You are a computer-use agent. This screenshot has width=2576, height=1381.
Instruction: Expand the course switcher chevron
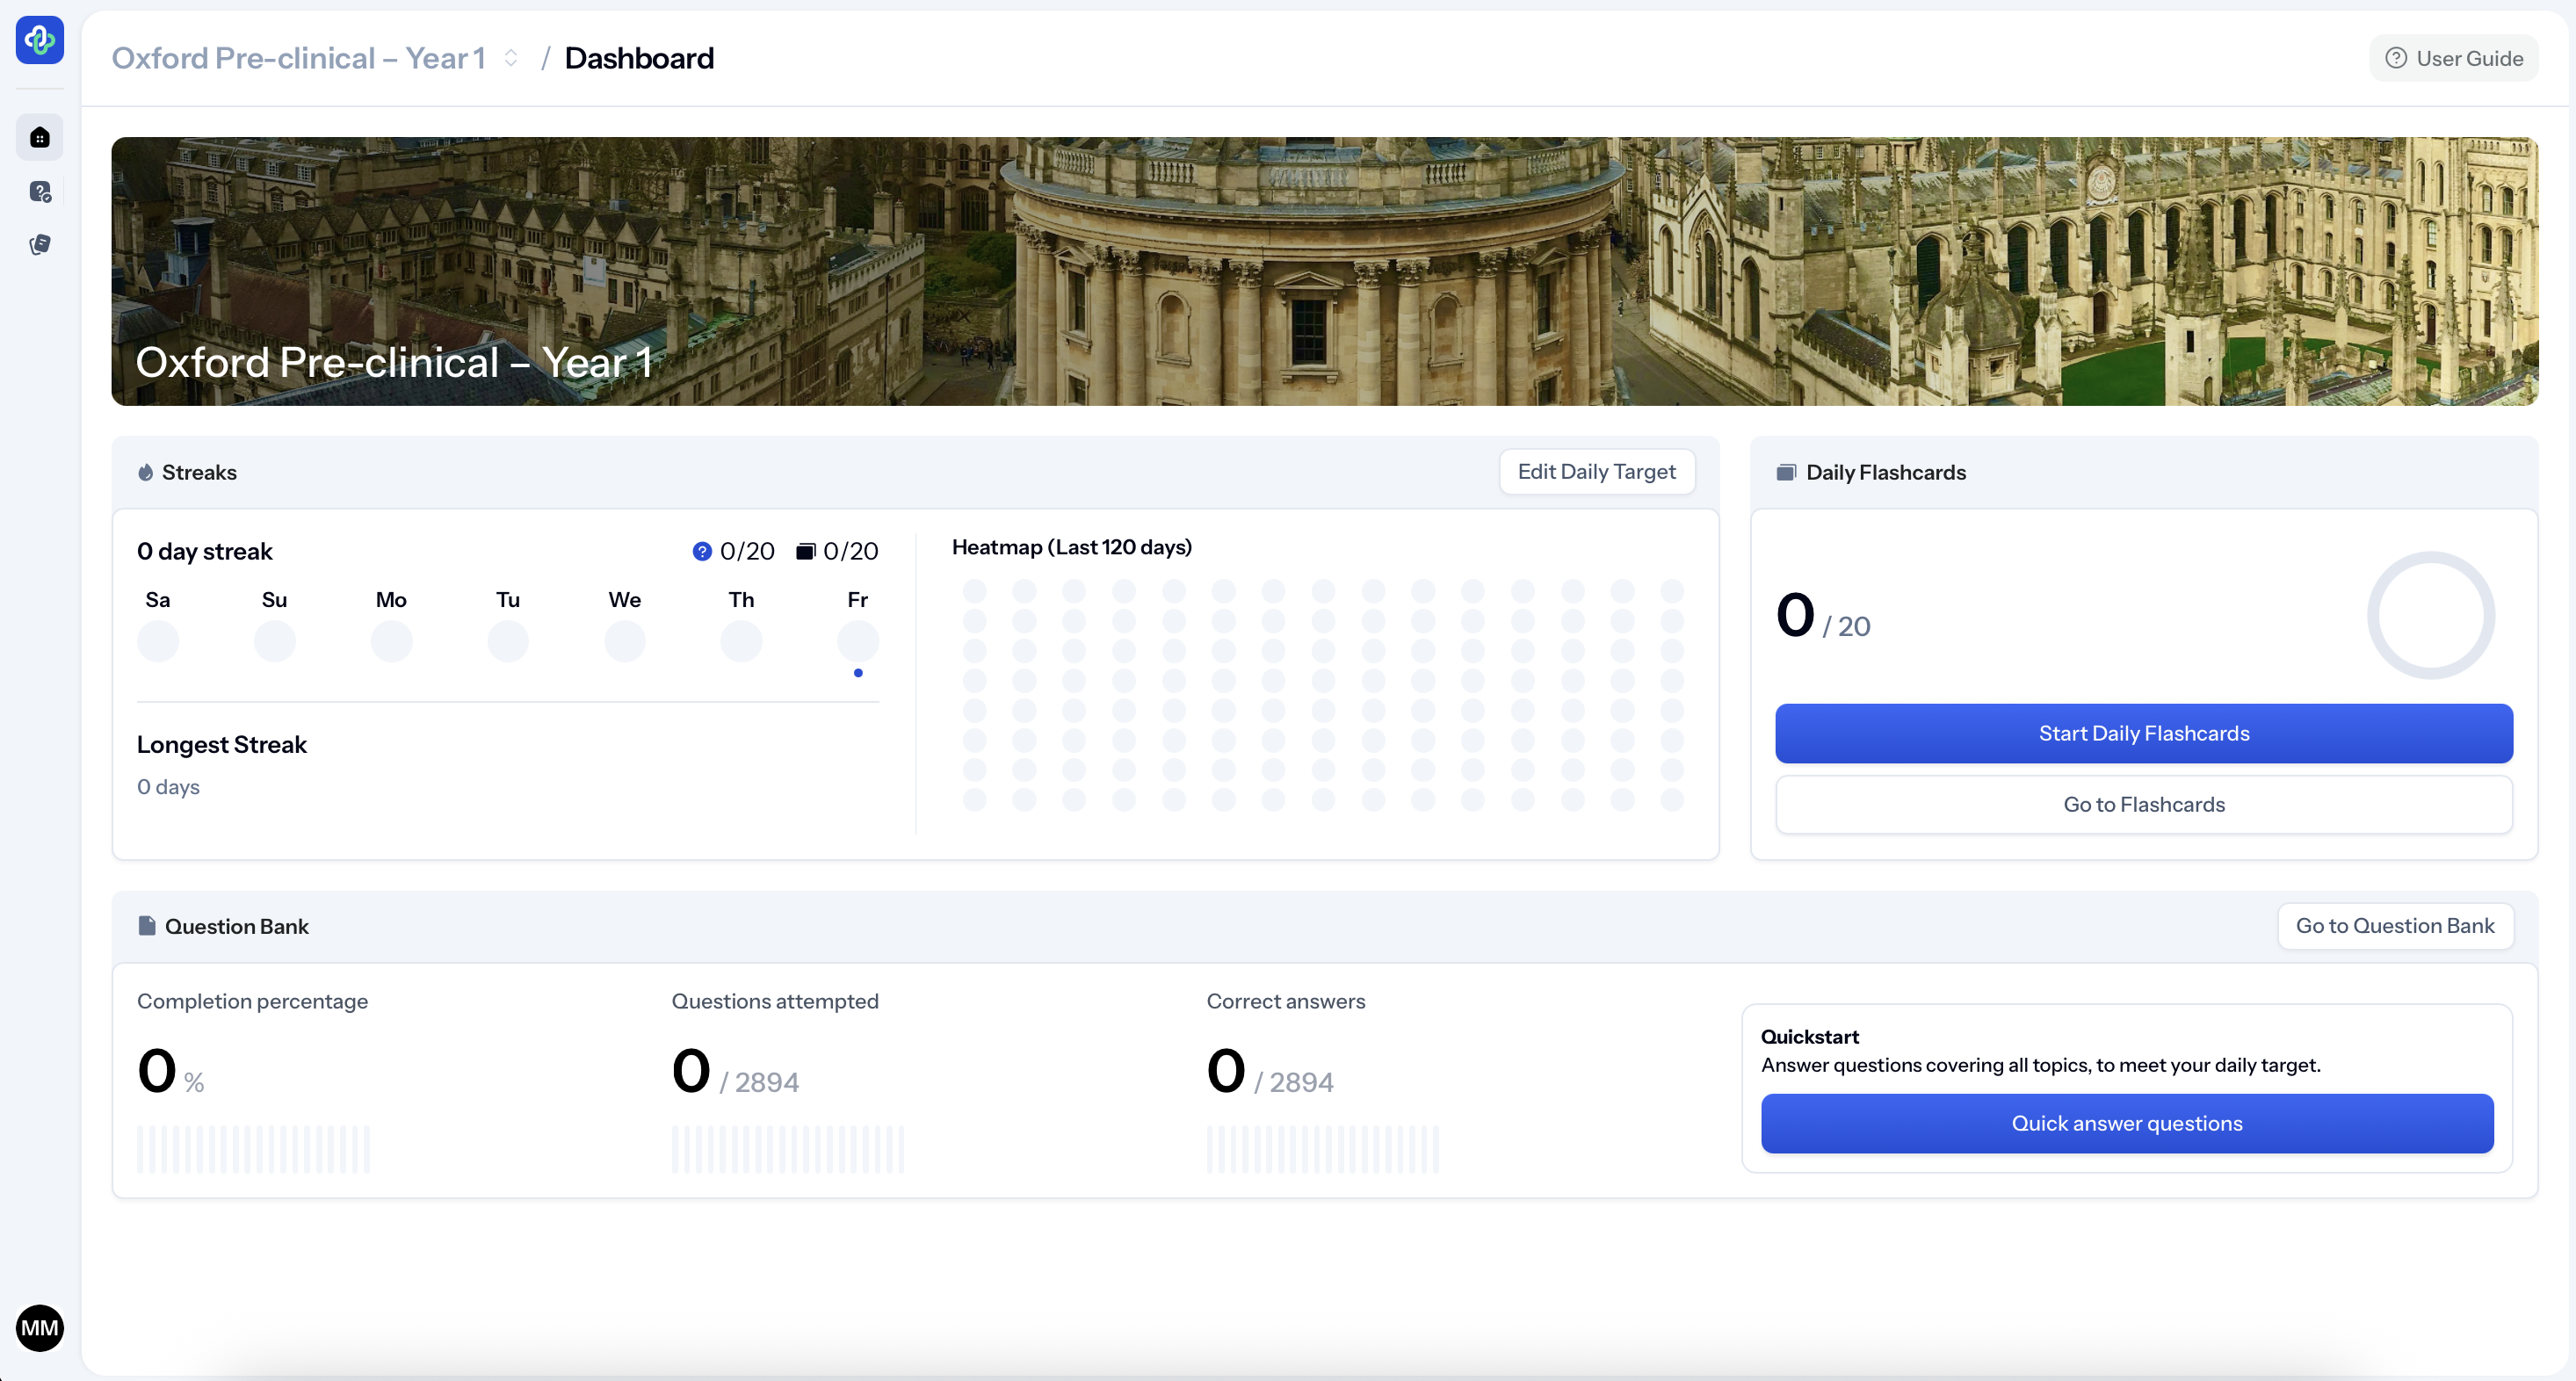pos(511,58)
